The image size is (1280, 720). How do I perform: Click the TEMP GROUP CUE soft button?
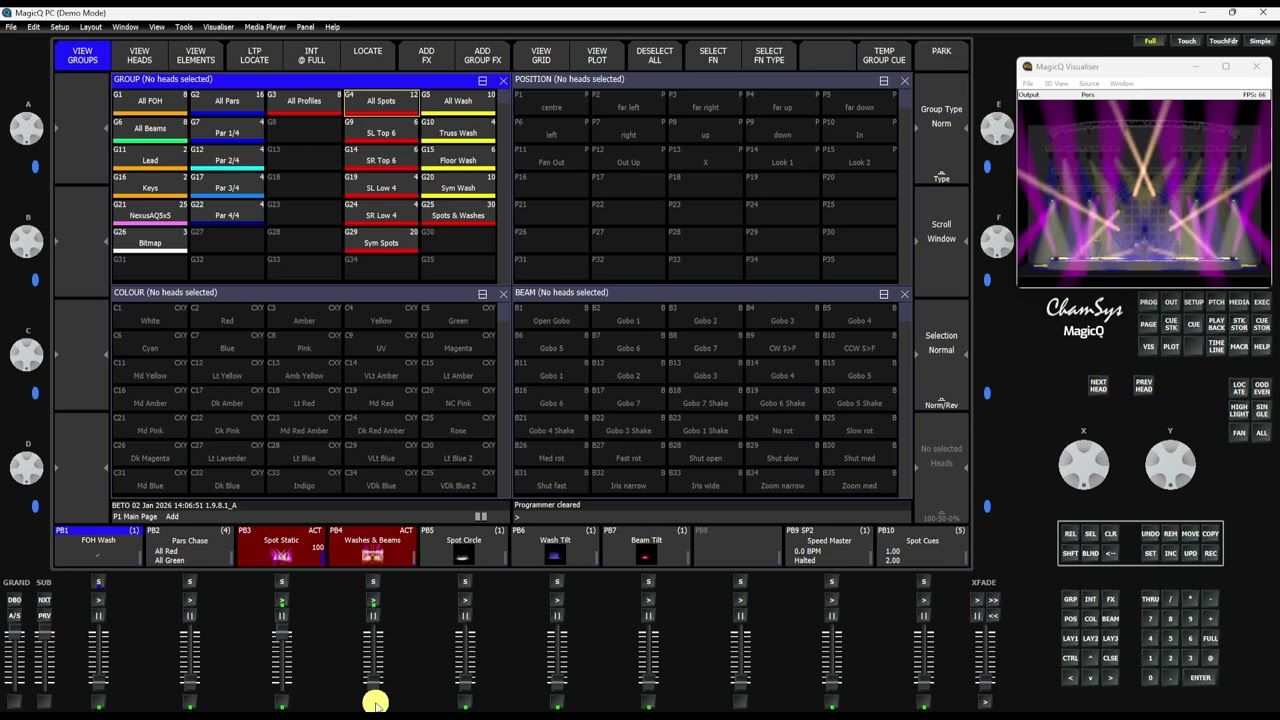point(884,55)
